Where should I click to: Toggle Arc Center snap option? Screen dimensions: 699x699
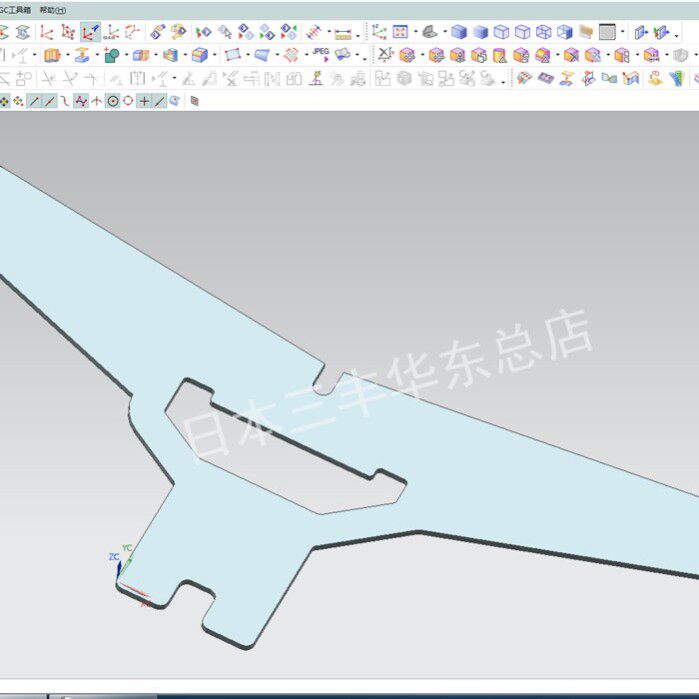click(112, 101)
